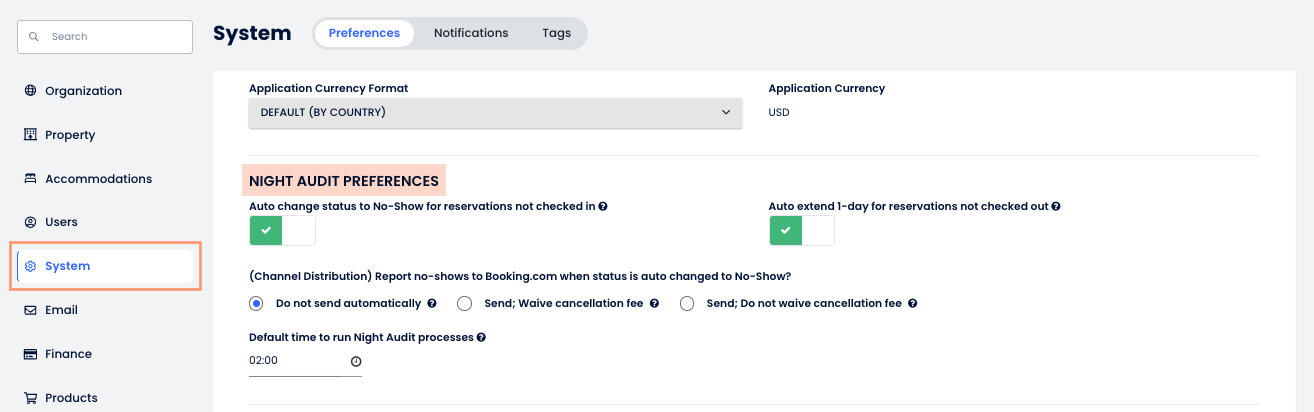Select Send; Waive cancellation fee radio option
1314x412 pixels.
tap(464, 303)
